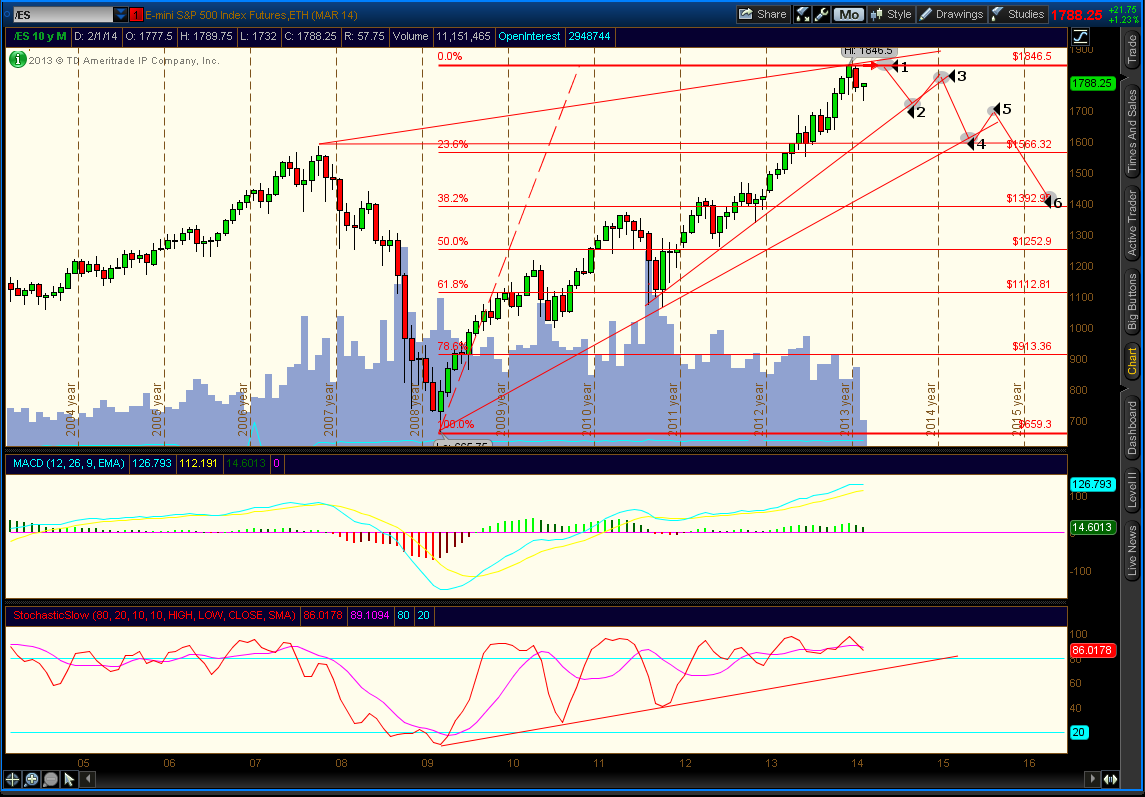Click the zoom in magnifier icon
The width and height of the screenshot is (1145, 797).
pos(31,779)
